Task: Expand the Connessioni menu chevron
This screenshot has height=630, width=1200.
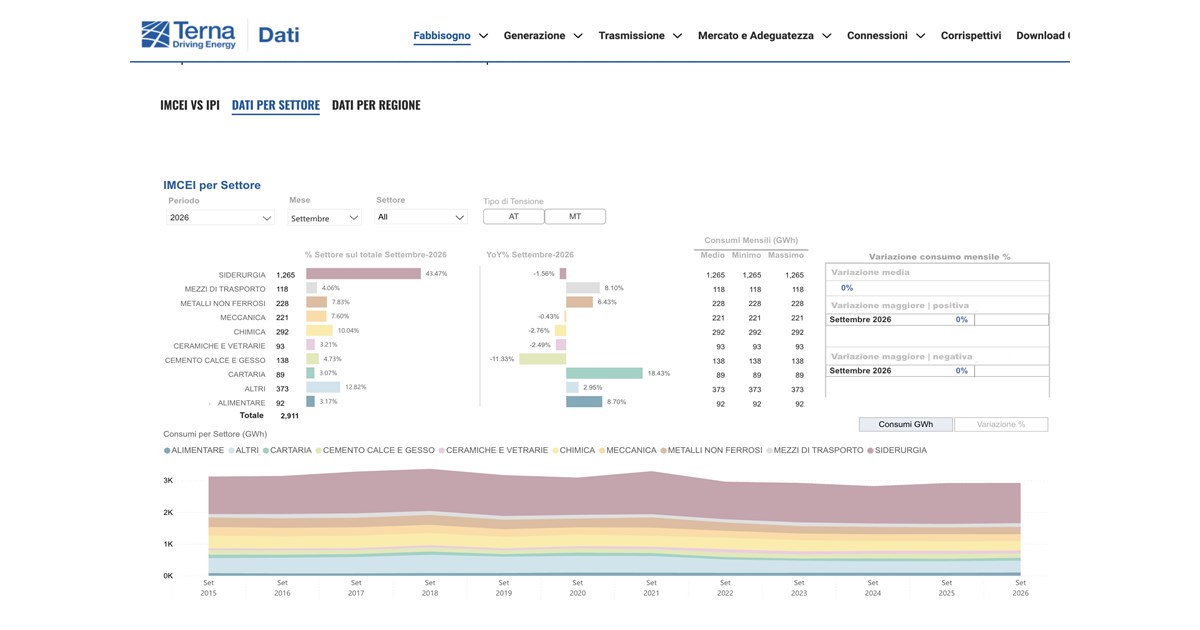Action: (x=920, y=36)
